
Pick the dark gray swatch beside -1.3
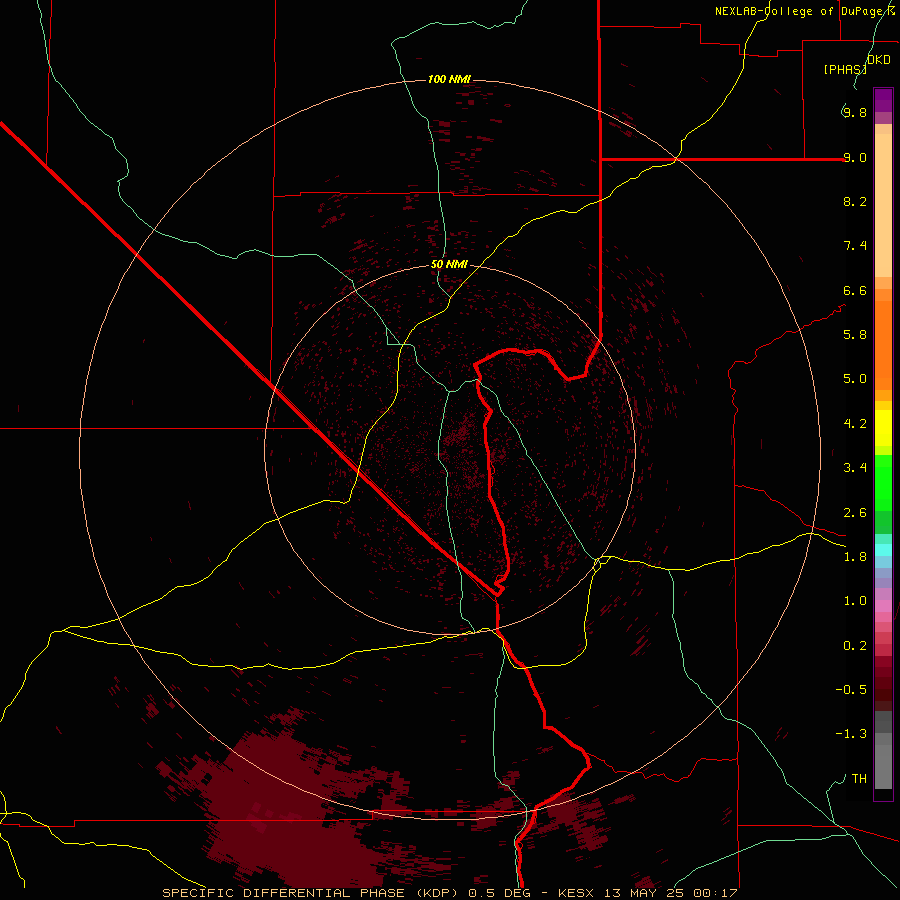point(883,722)
